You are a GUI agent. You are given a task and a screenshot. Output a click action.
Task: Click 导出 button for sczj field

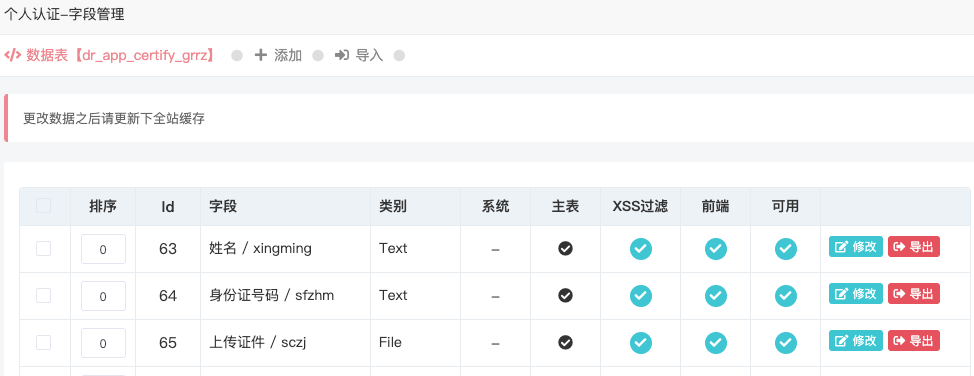pos(913,341)
